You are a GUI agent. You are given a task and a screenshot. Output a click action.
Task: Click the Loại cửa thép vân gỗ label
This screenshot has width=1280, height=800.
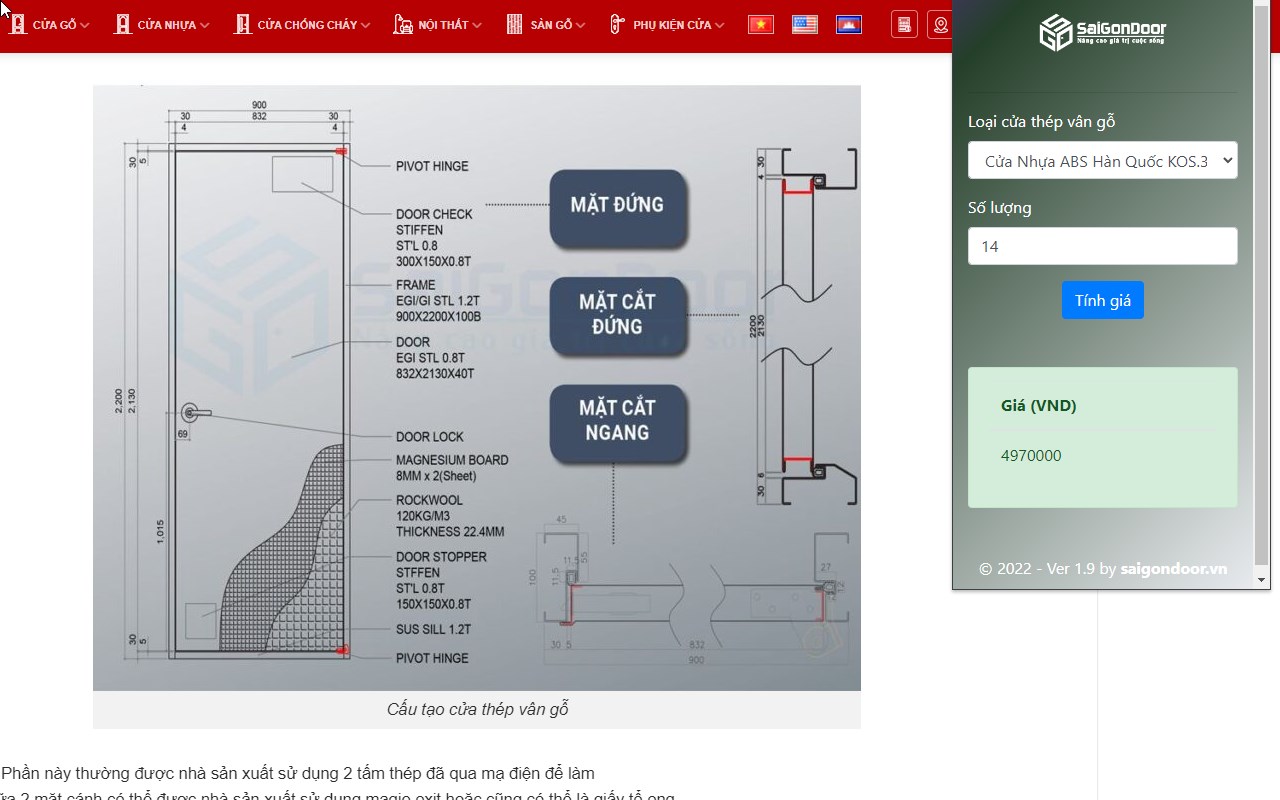coord(1041,122)
